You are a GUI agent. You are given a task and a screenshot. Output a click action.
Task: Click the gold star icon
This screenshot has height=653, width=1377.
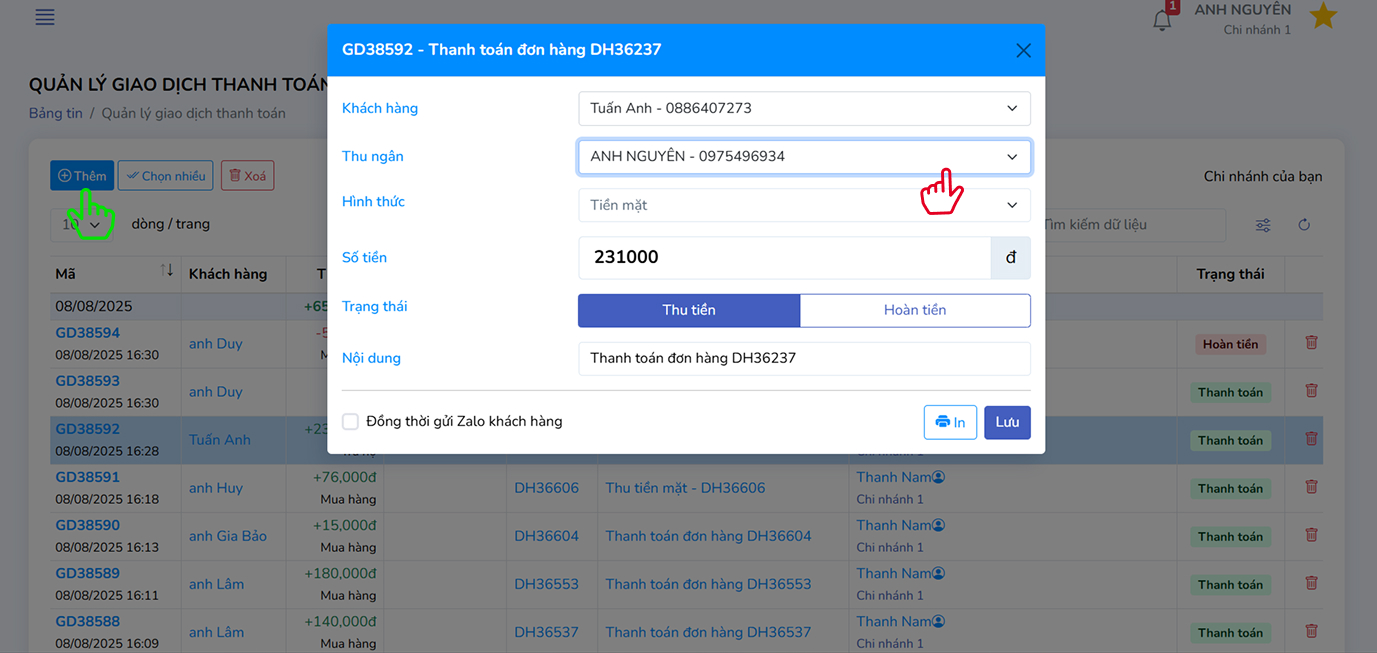(1323, 16)
